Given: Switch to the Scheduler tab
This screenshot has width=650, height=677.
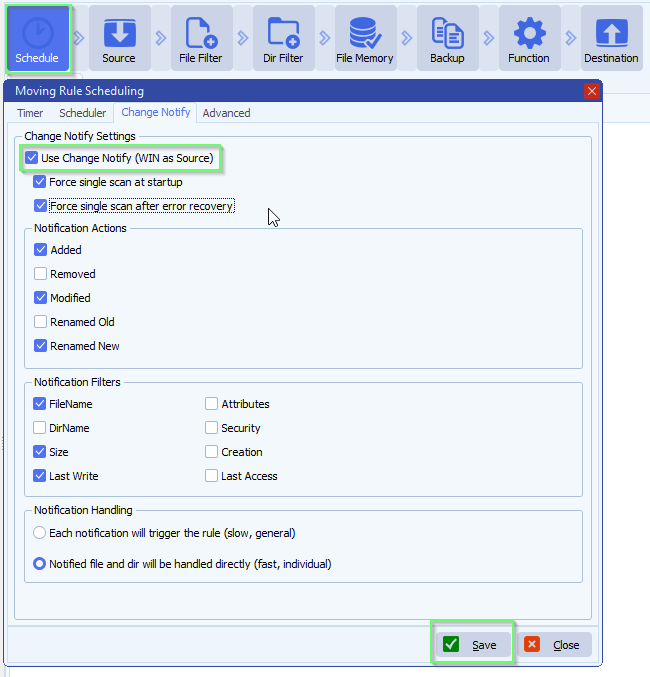Looking at the screenshot, I should (x=82, y=113).
